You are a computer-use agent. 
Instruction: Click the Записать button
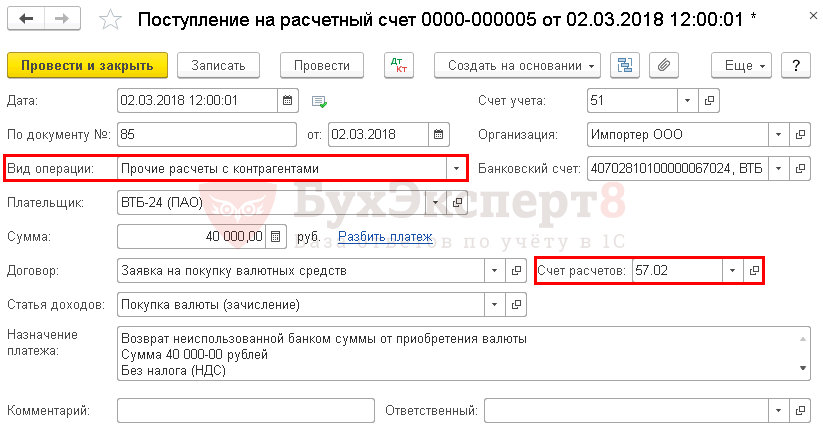click(218, 66)
